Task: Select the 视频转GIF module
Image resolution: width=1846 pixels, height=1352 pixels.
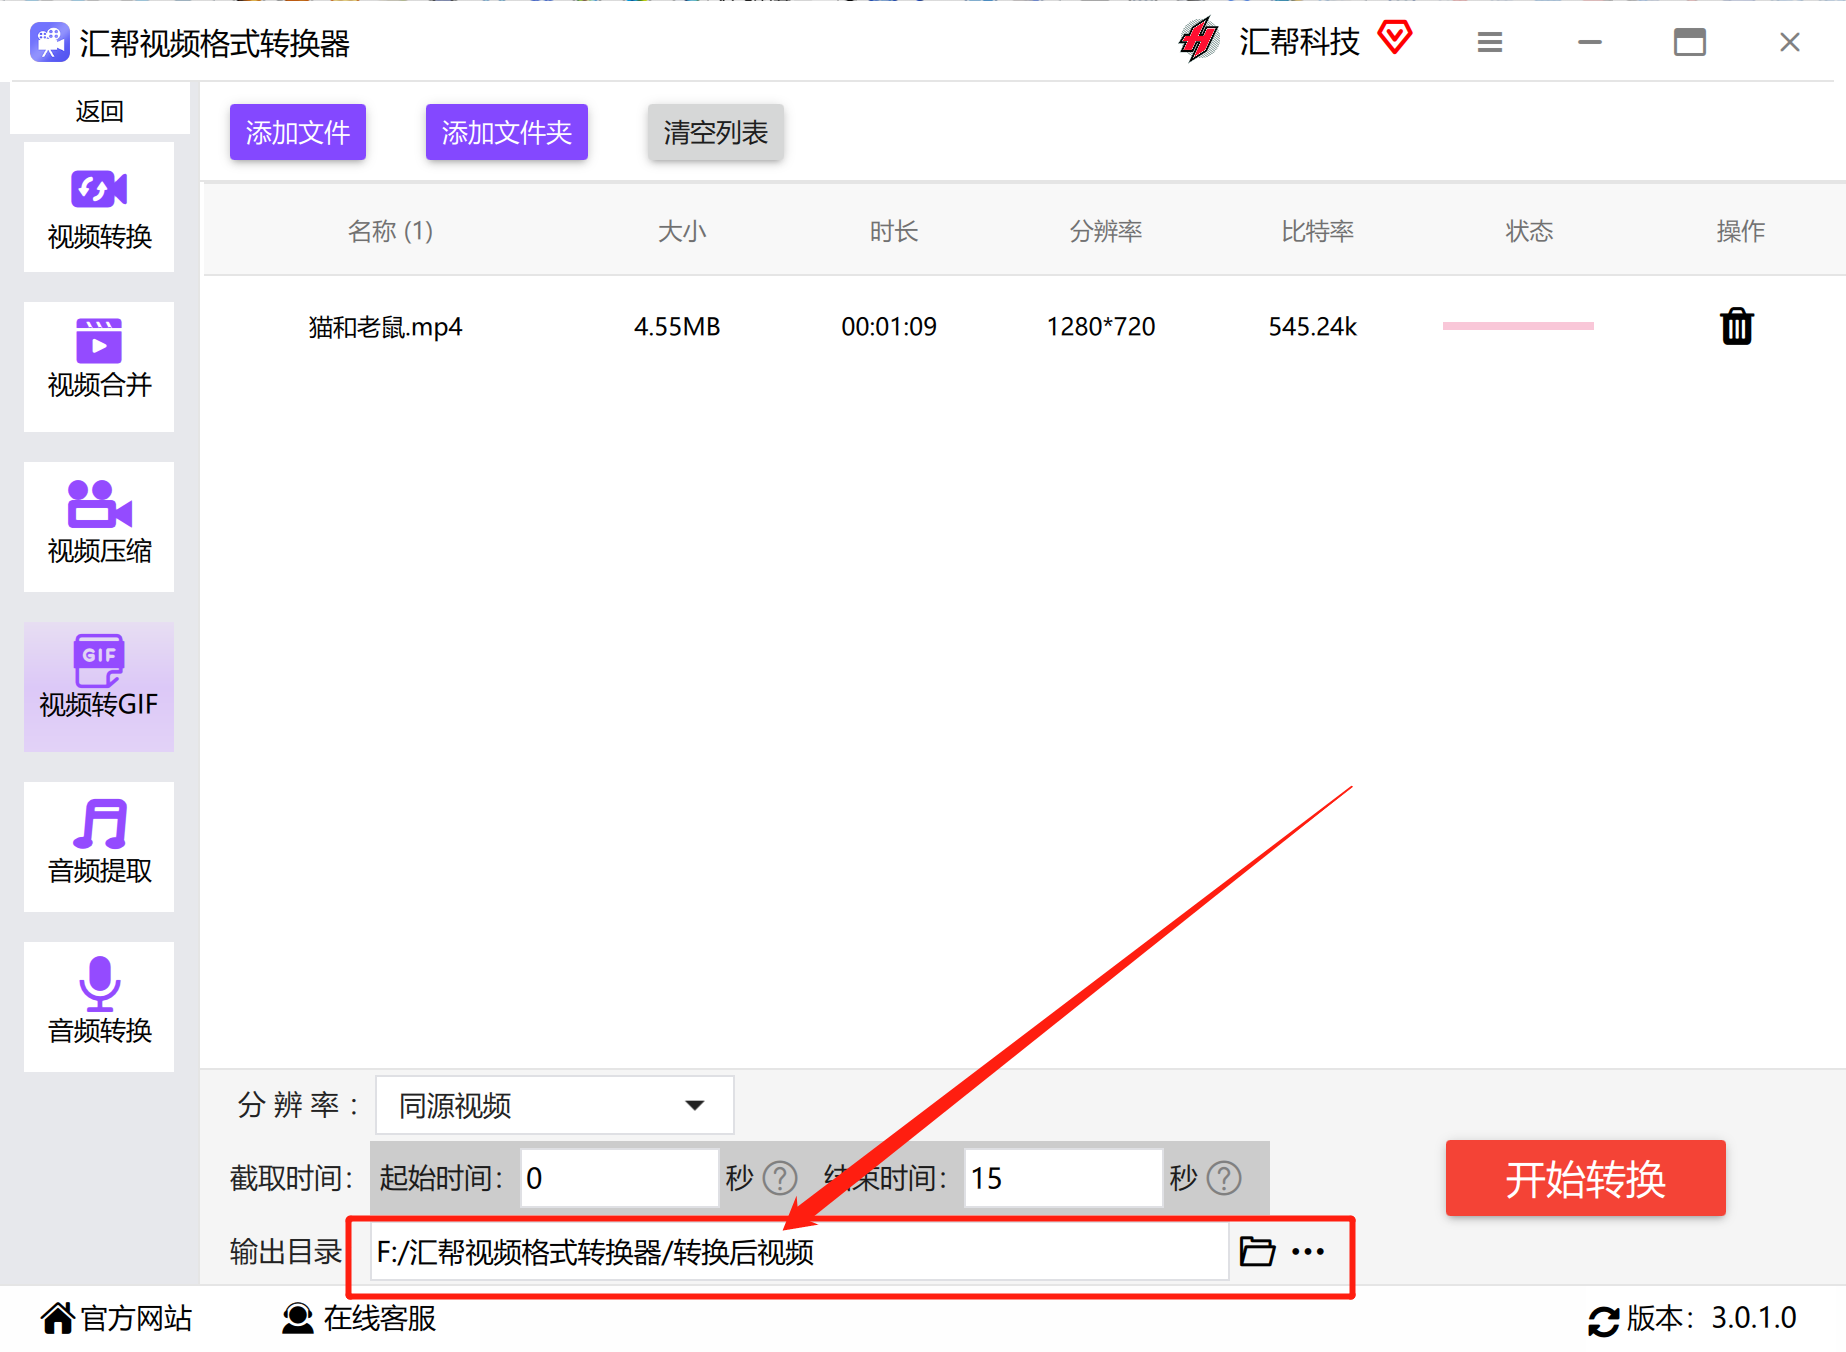Action: 99,687
